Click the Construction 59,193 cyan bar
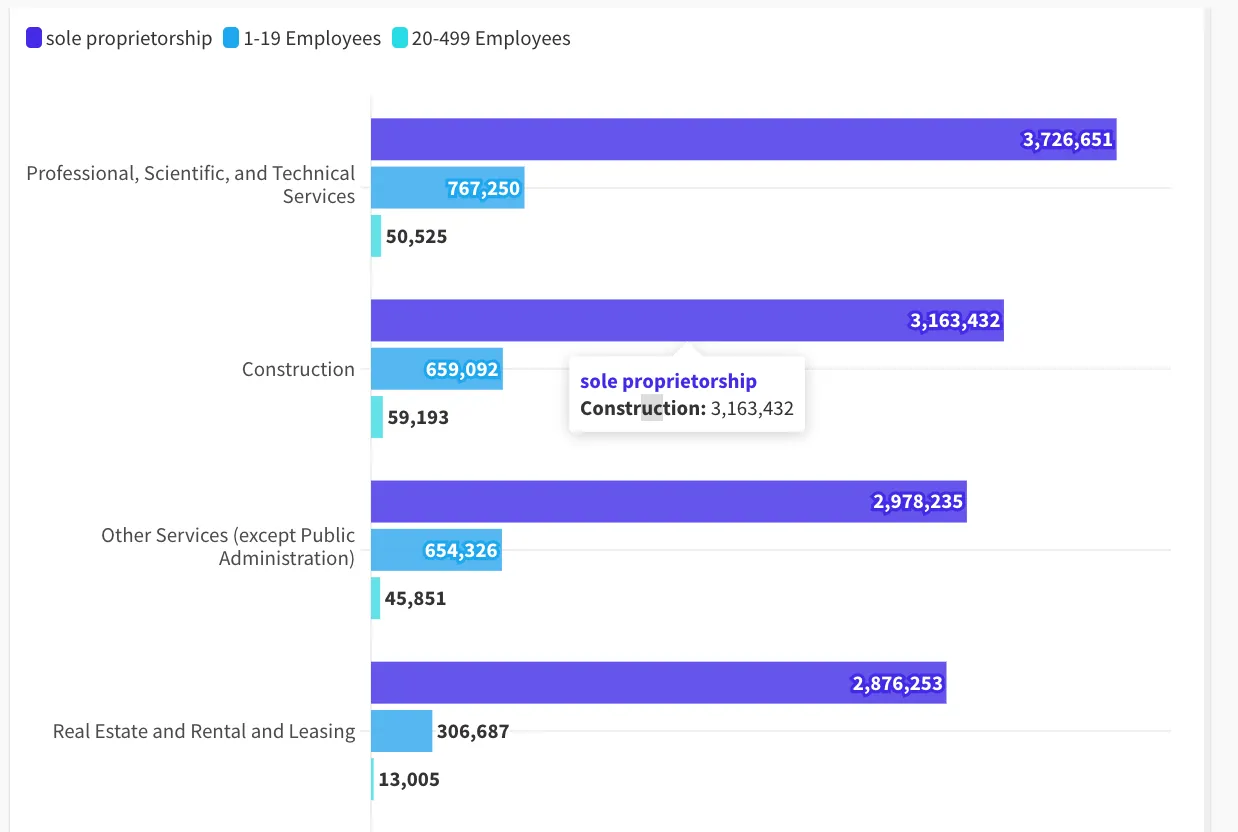 coord(377,417)
